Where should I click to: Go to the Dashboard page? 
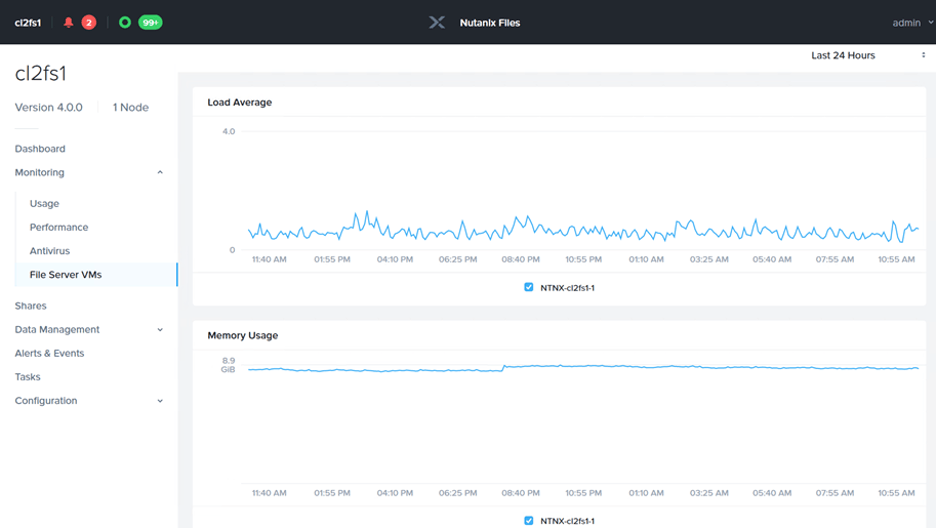[40, 149]
